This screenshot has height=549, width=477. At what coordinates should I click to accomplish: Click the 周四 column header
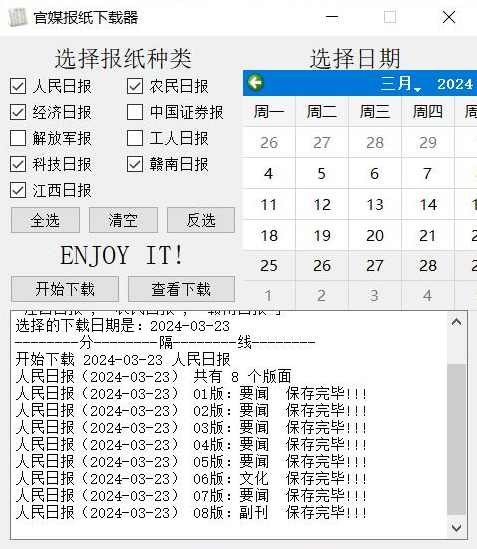tap(428, 112)
